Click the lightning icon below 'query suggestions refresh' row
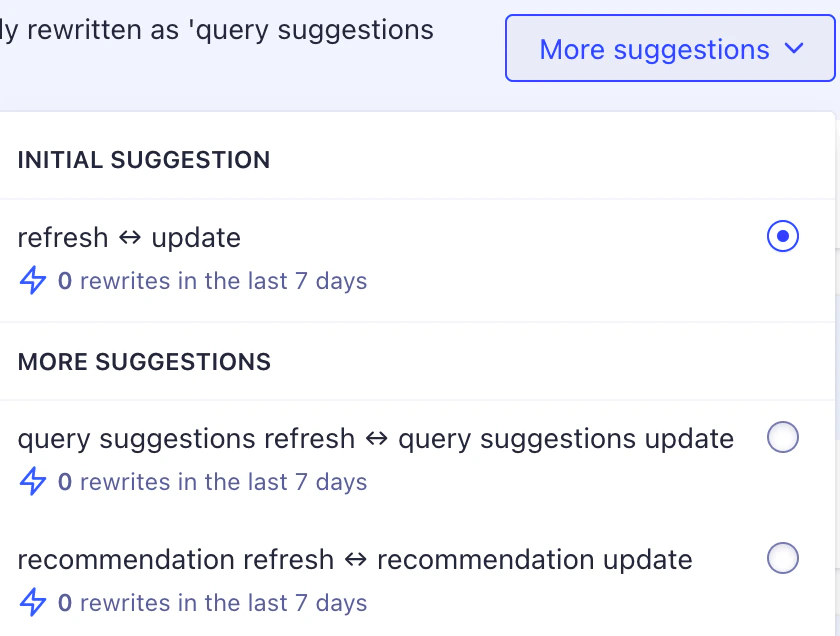 32,482
